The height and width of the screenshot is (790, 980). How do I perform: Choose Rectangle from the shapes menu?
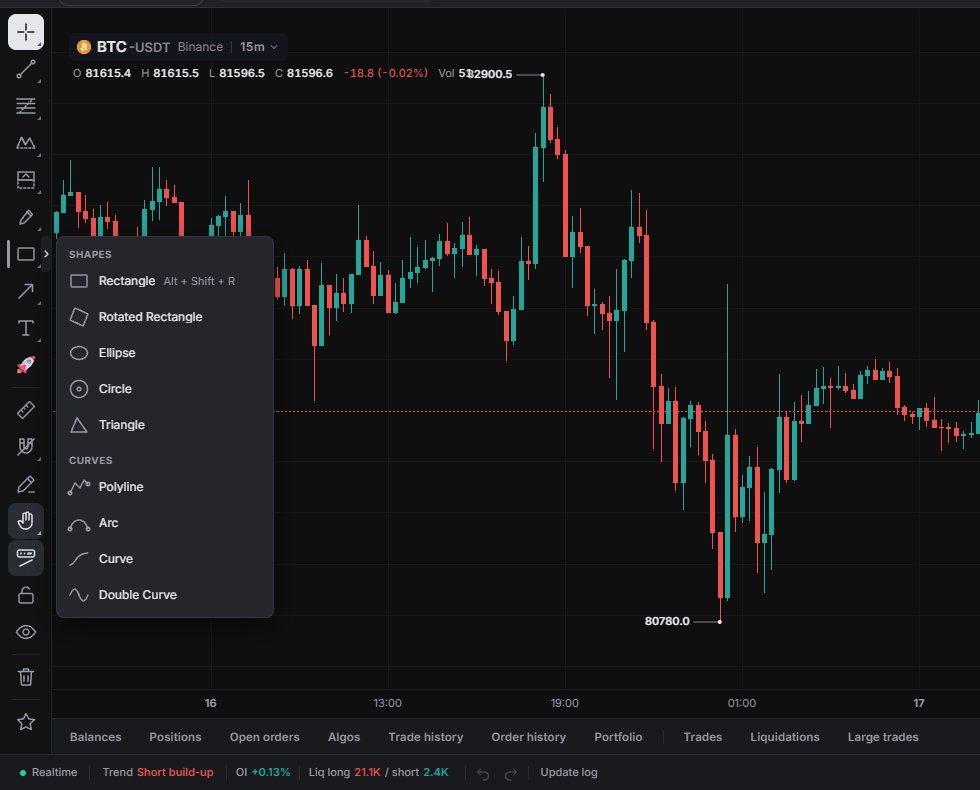click(165, 281)
